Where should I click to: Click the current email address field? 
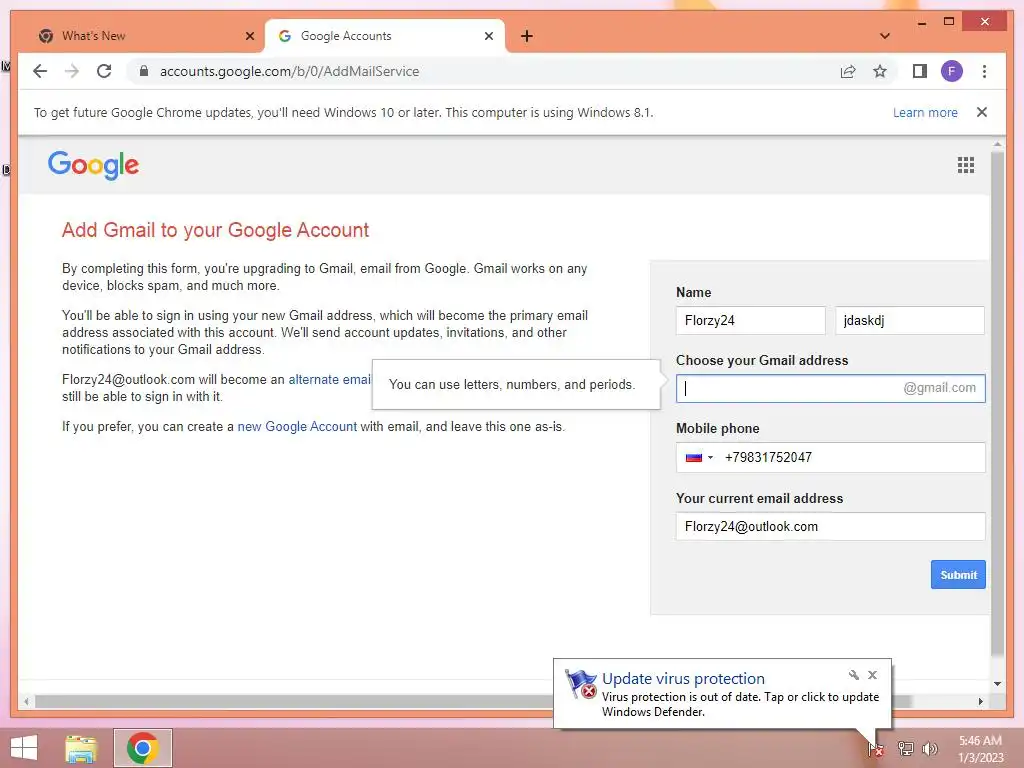click(830, 526)
